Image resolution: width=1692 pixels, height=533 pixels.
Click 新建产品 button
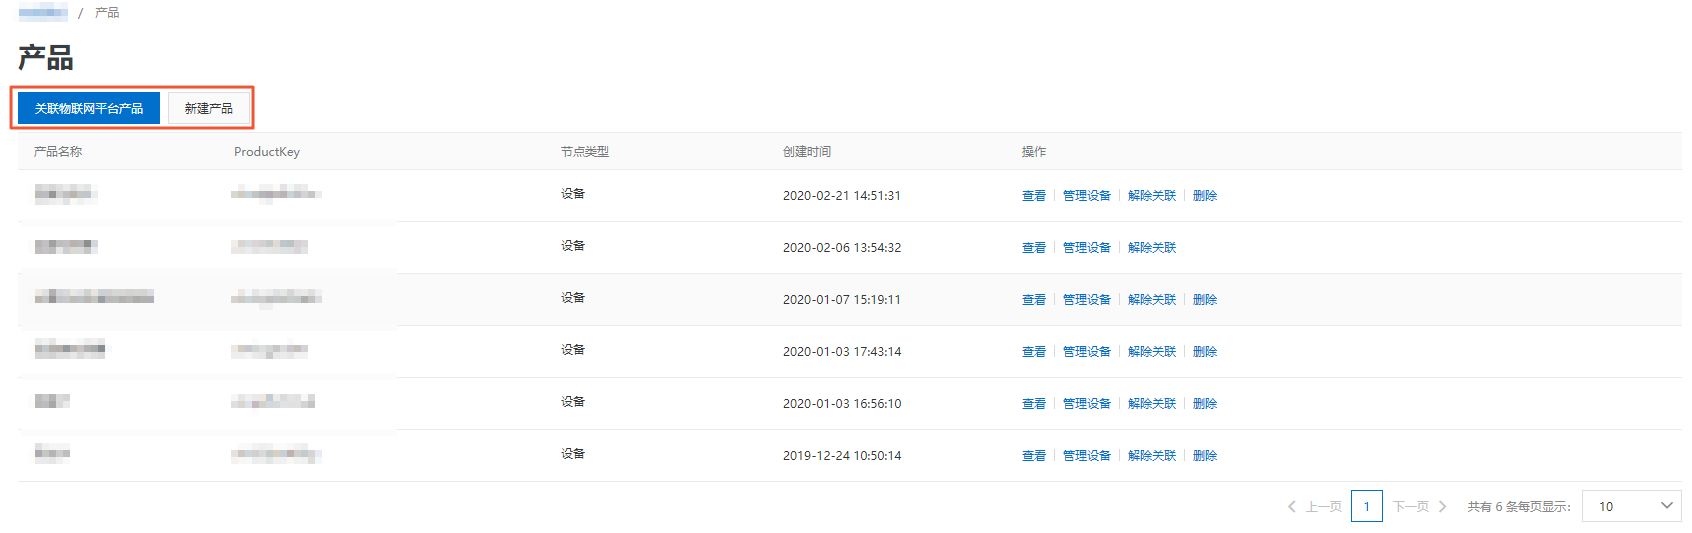209,108
